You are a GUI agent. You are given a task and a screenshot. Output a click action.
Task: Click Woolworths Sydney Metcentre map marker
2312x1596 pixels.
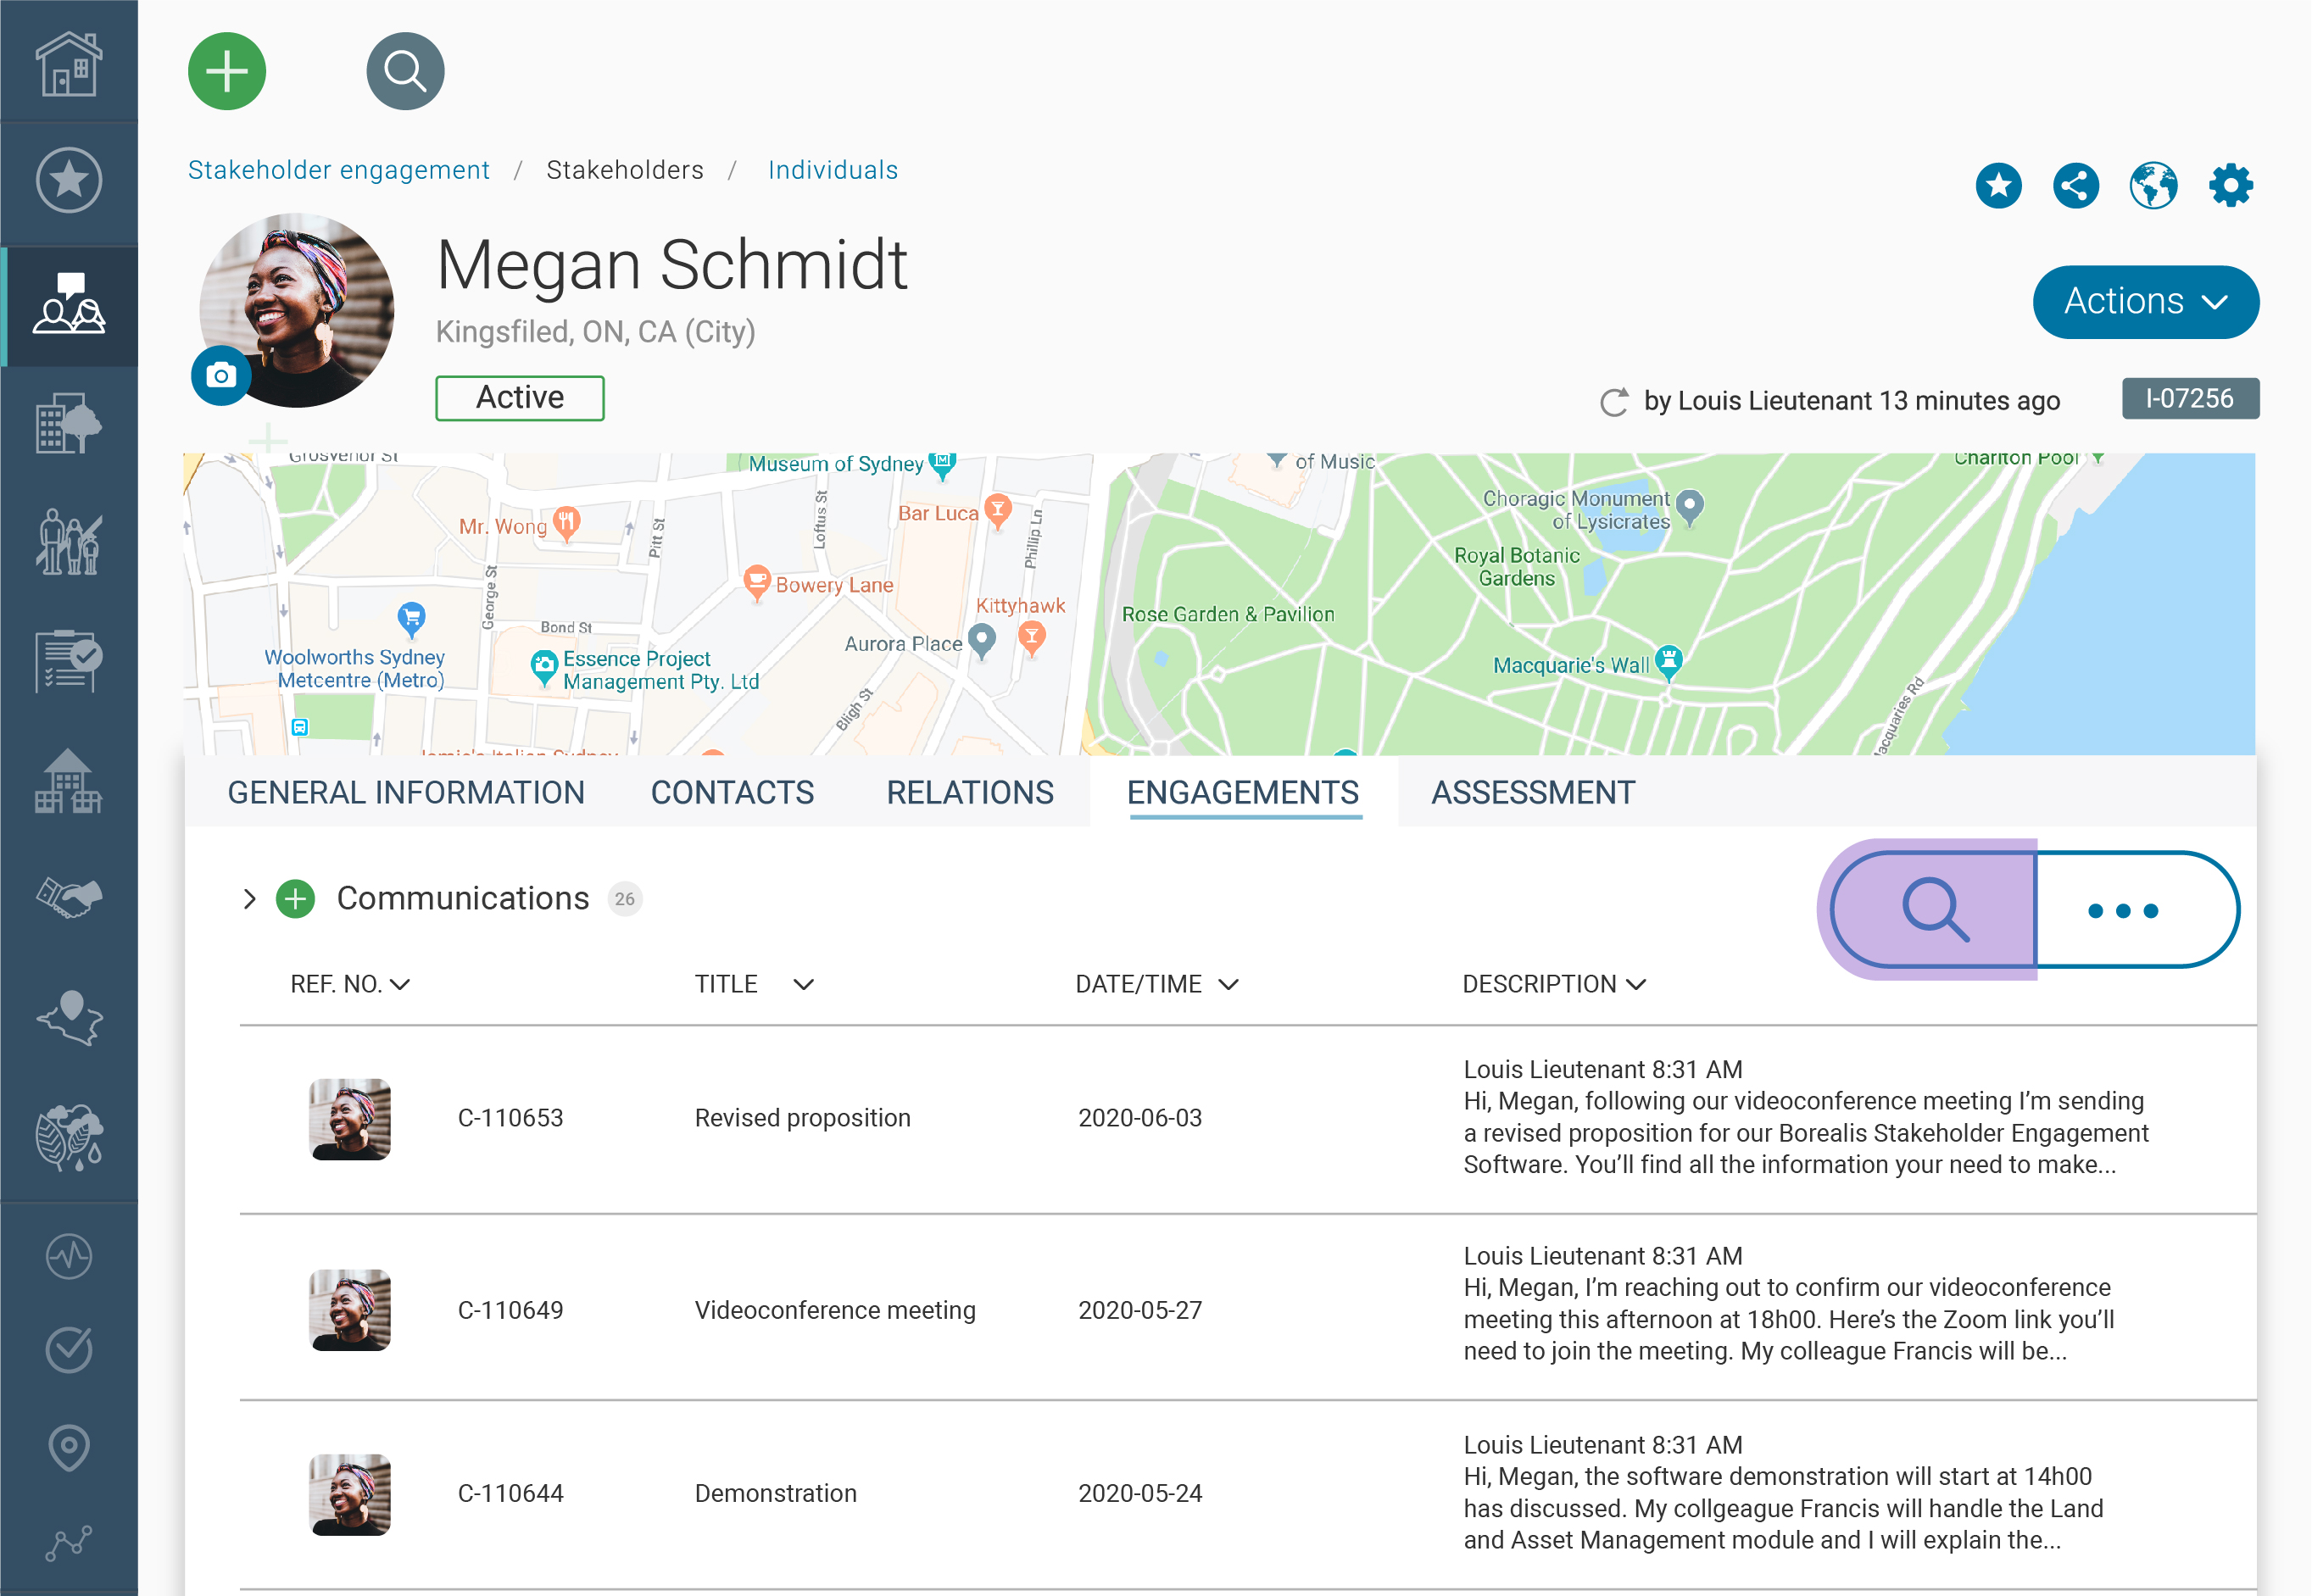(x=411, y=619)
